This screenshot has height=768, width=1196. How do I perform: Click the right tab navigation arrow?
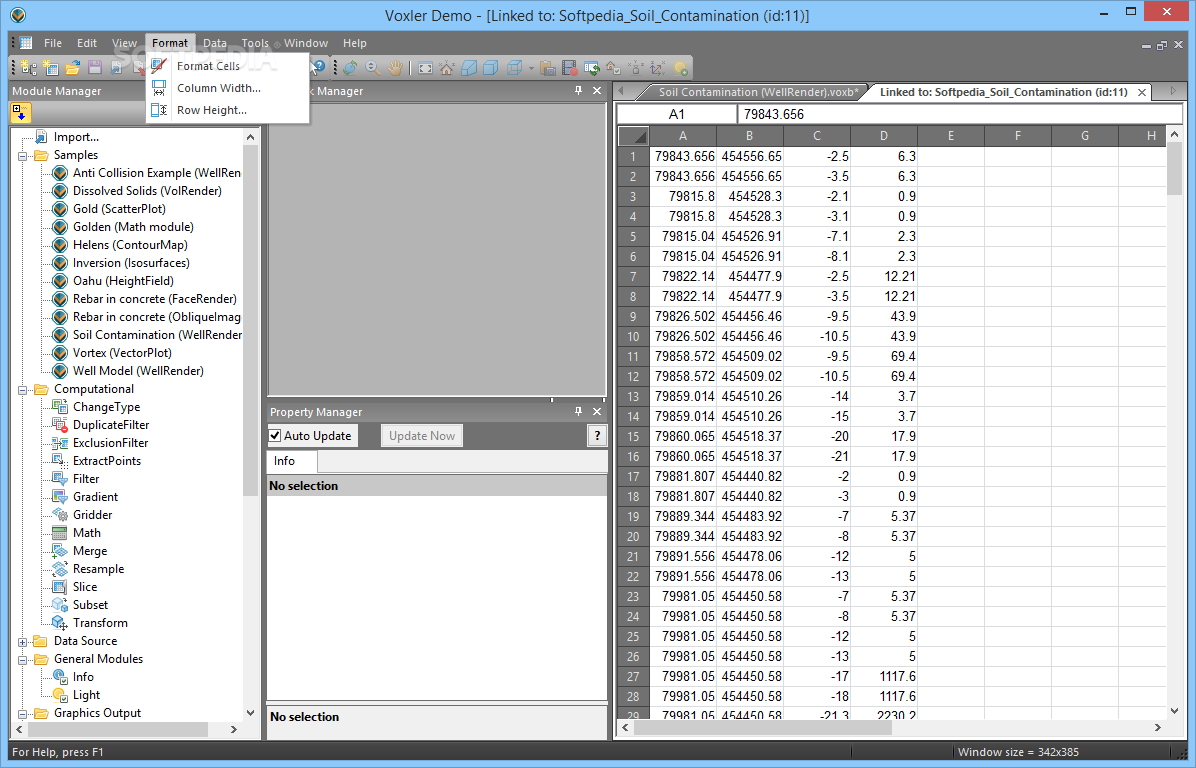[1173, 92]
